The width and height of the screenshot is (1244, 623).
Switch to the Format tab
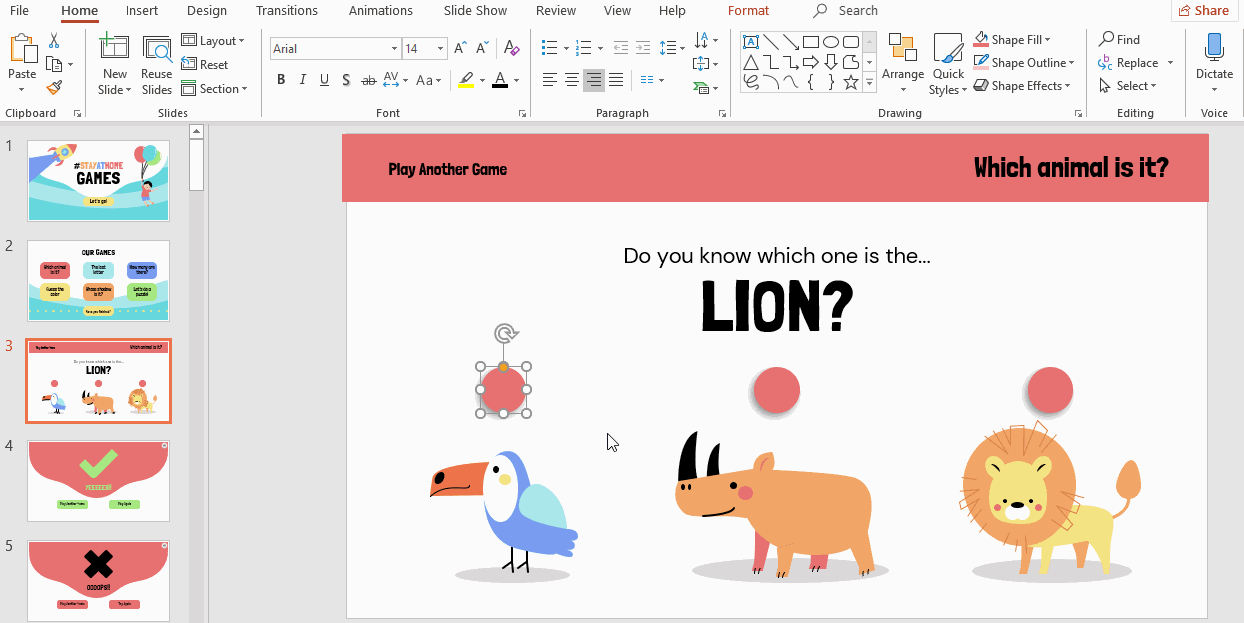coord(749,11)
